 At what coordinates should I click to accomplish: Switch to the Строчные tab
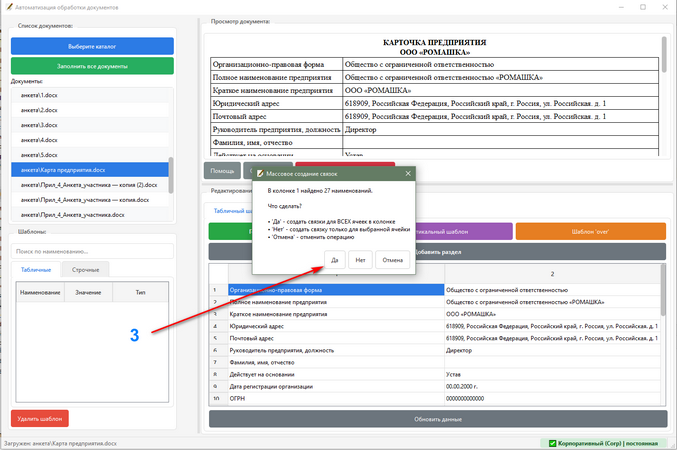click(85, 269)
